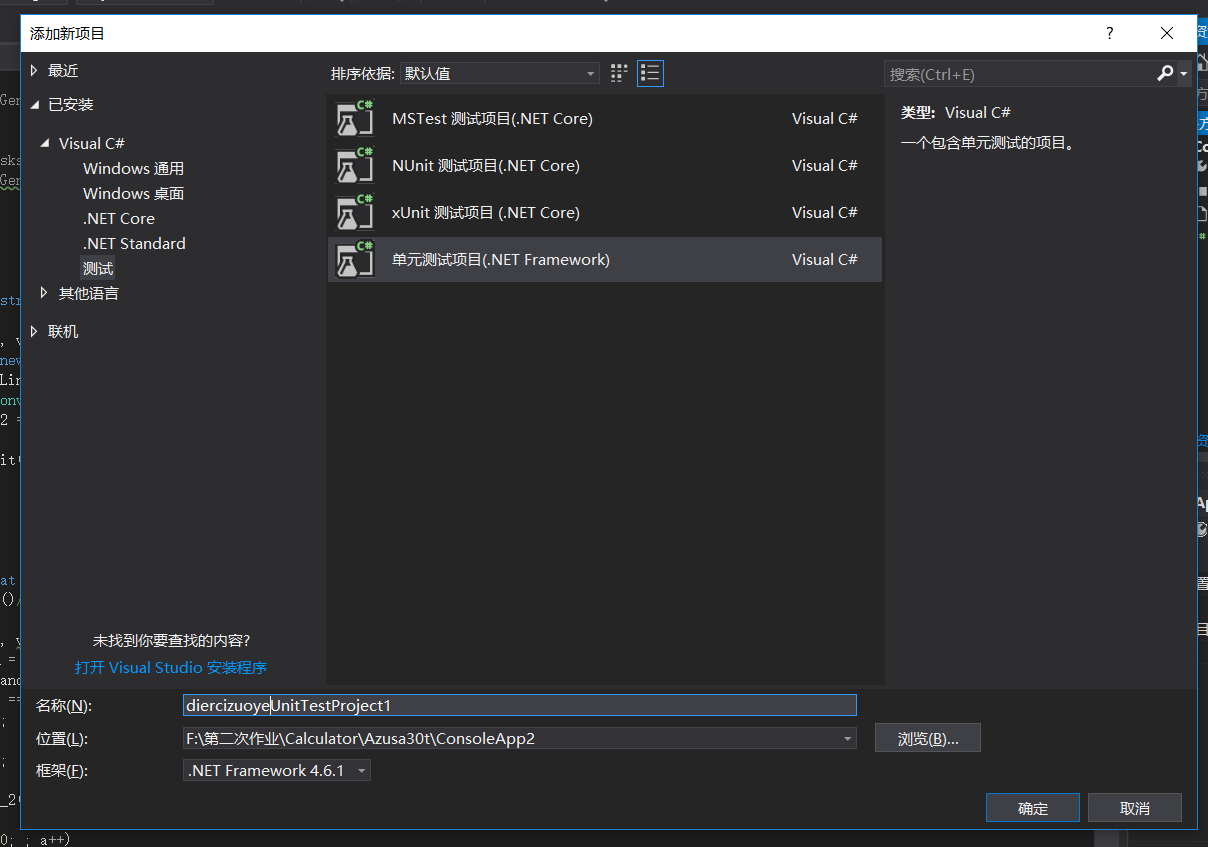Switch to medium icons list view
This screenshot has width=1208, height=847.
[650, 73]
